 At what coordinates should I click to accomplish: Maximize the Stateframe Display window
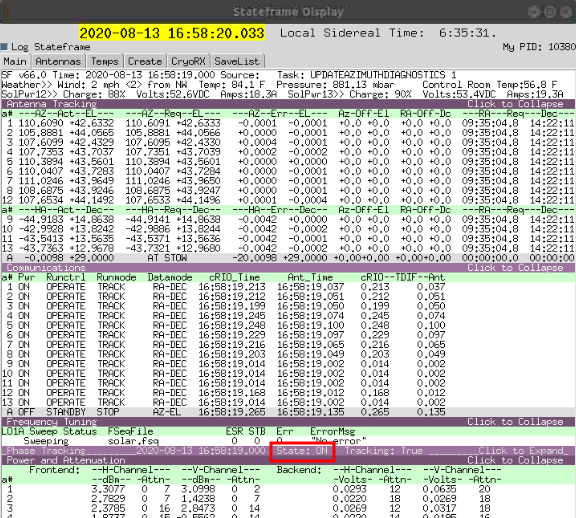point(550,12)
